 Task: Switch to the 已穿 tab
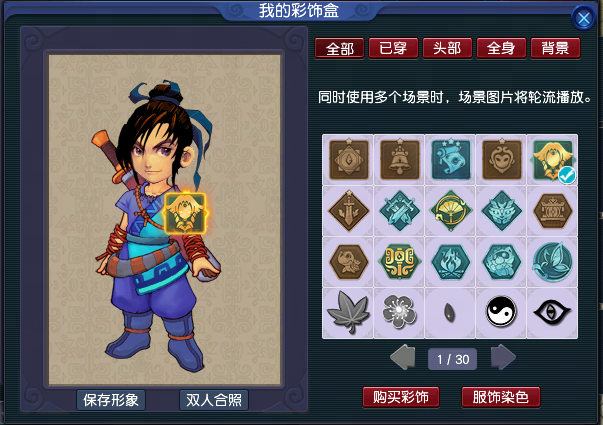[393, 48]
